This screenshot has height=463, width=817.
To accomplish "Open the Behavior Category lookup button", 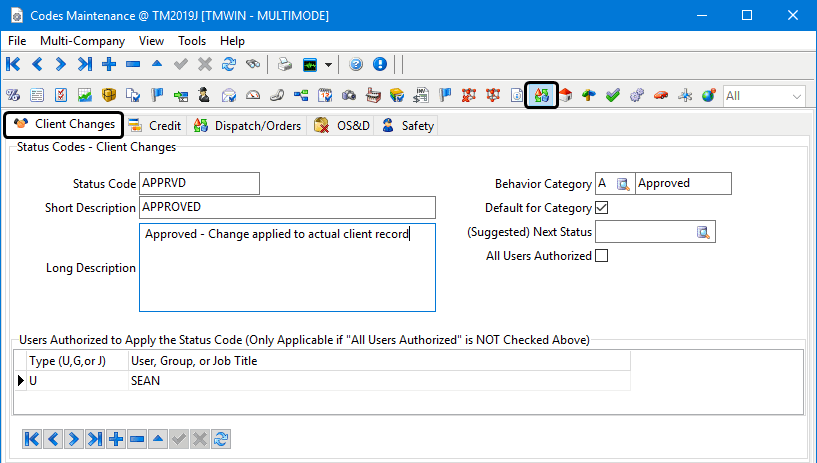I will 624,184.
